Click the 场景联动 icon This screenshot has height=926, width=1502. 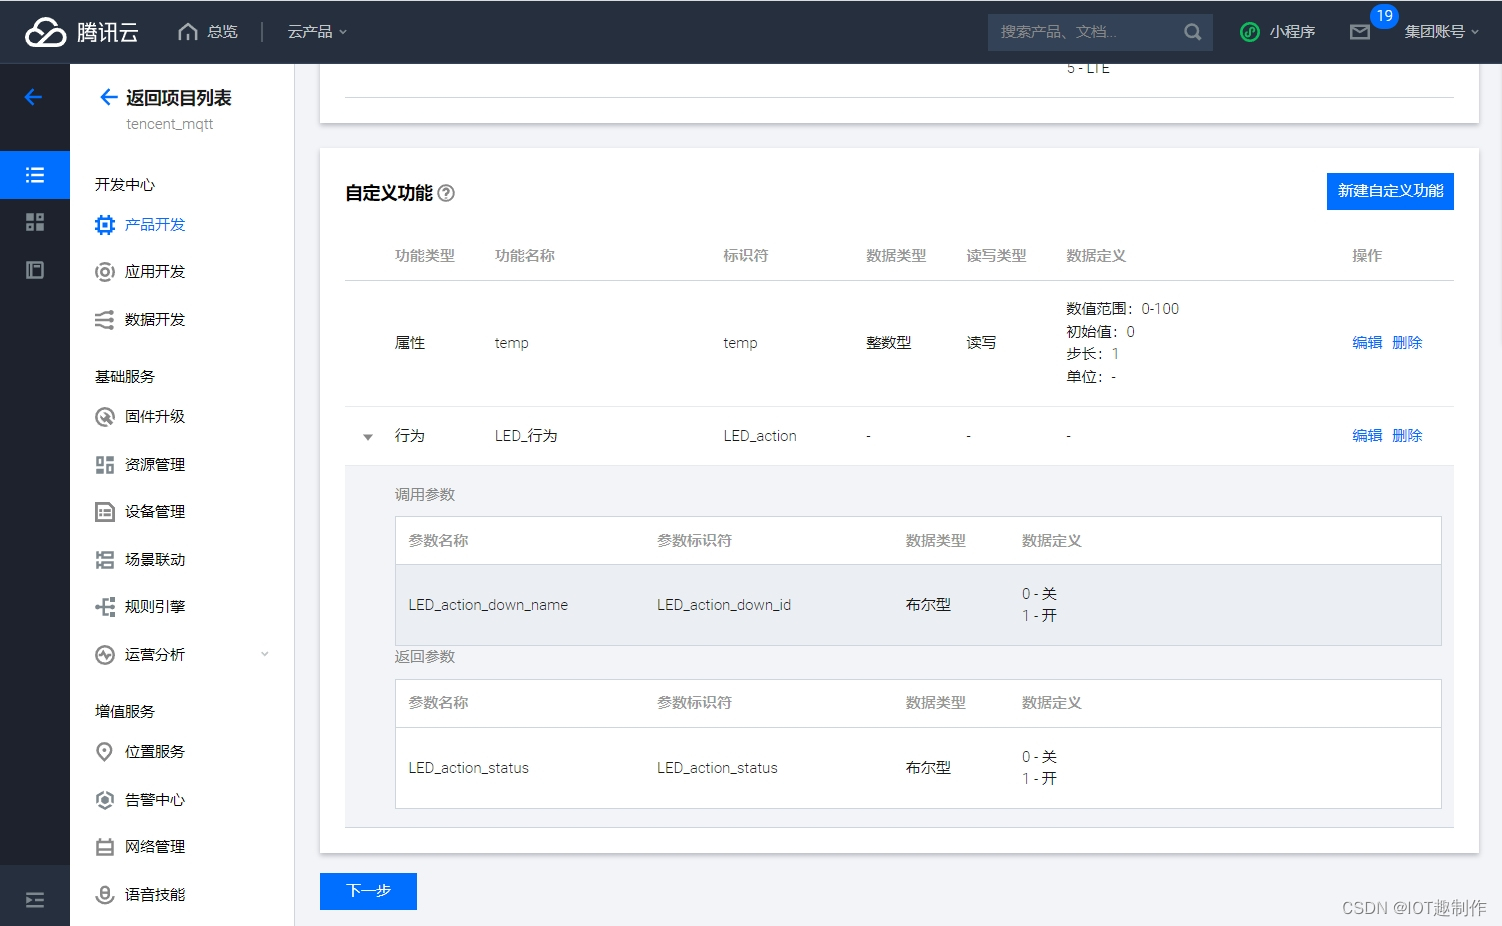[x=105, y=560]
